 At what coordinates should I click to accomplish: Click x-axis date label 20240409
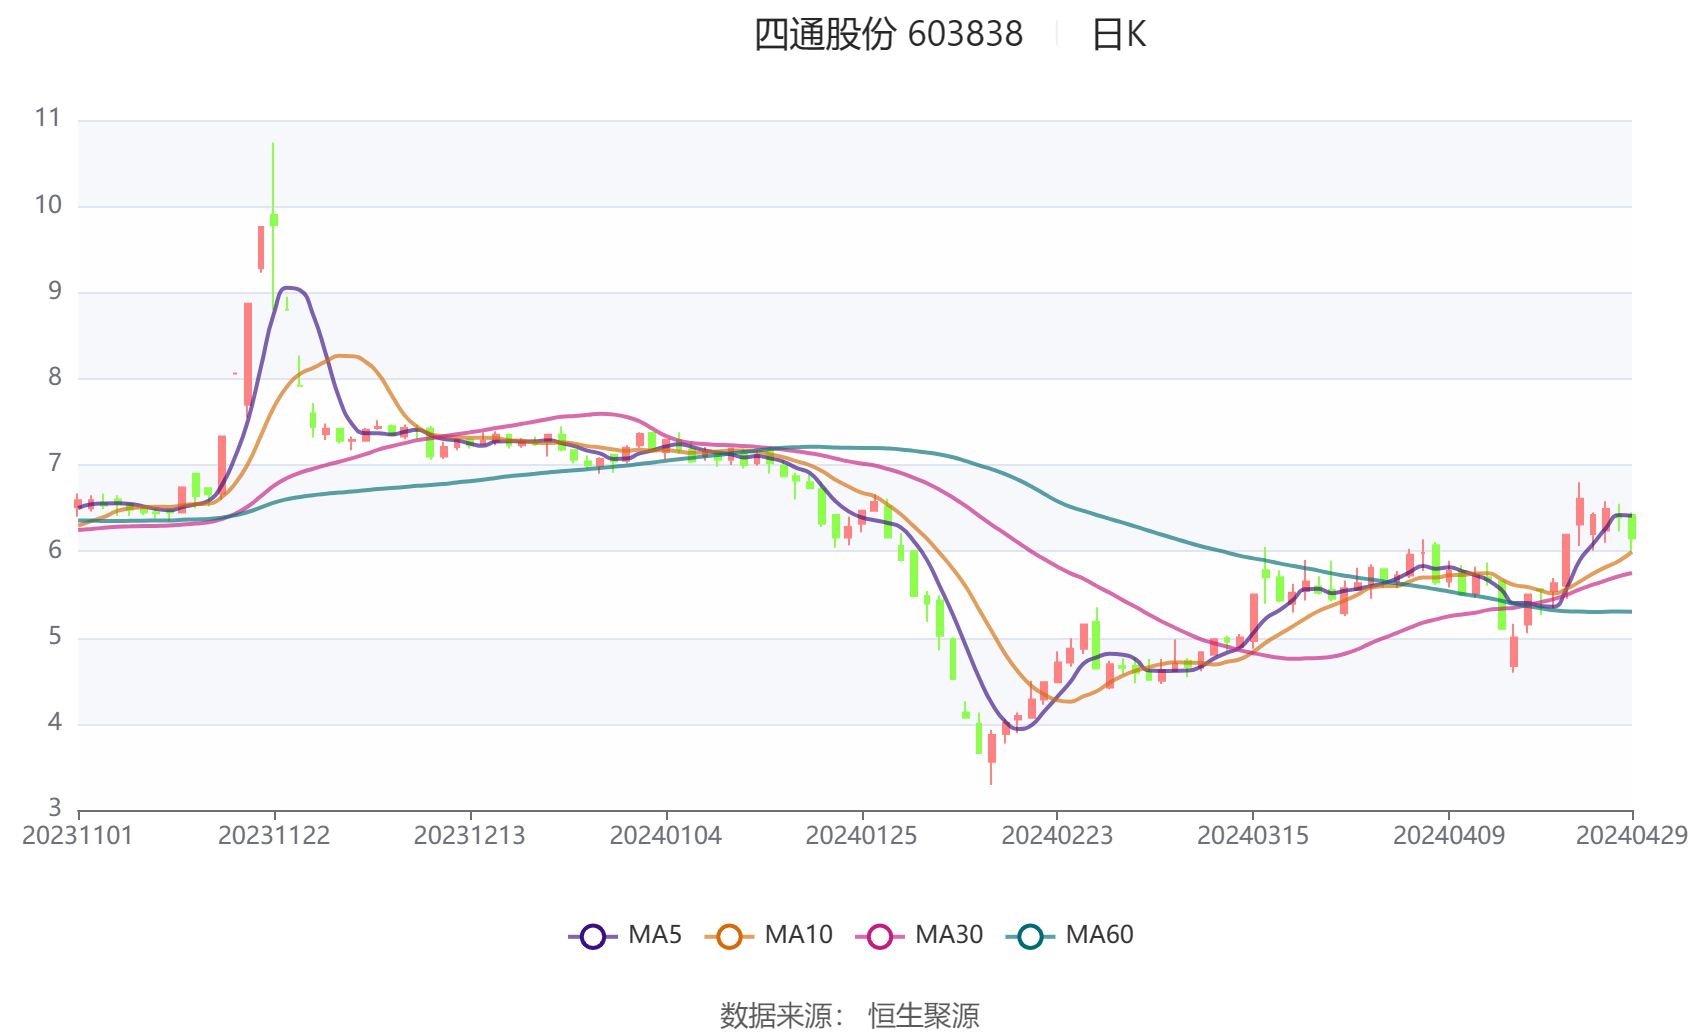[1449, 836]
